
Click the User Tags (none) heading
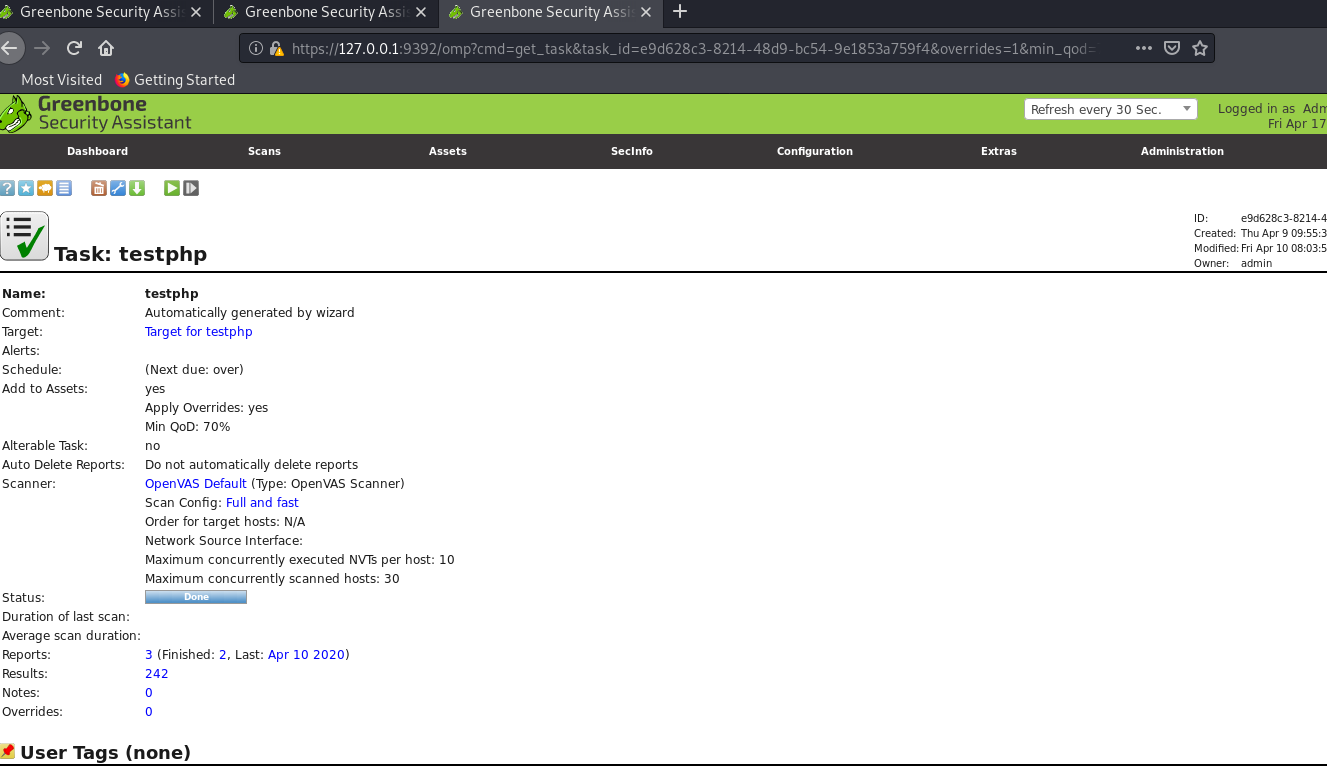point(105,752)
